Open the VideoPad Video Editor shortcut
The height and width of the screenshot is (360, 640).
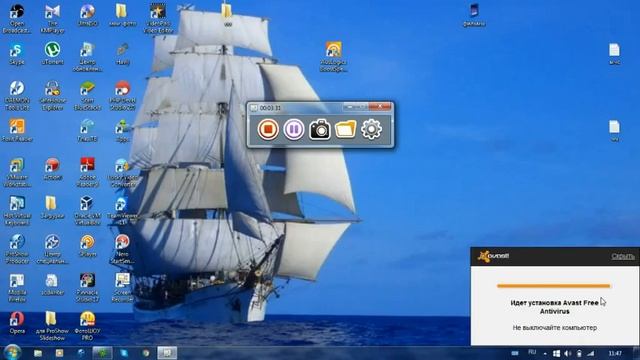(158, 18)
